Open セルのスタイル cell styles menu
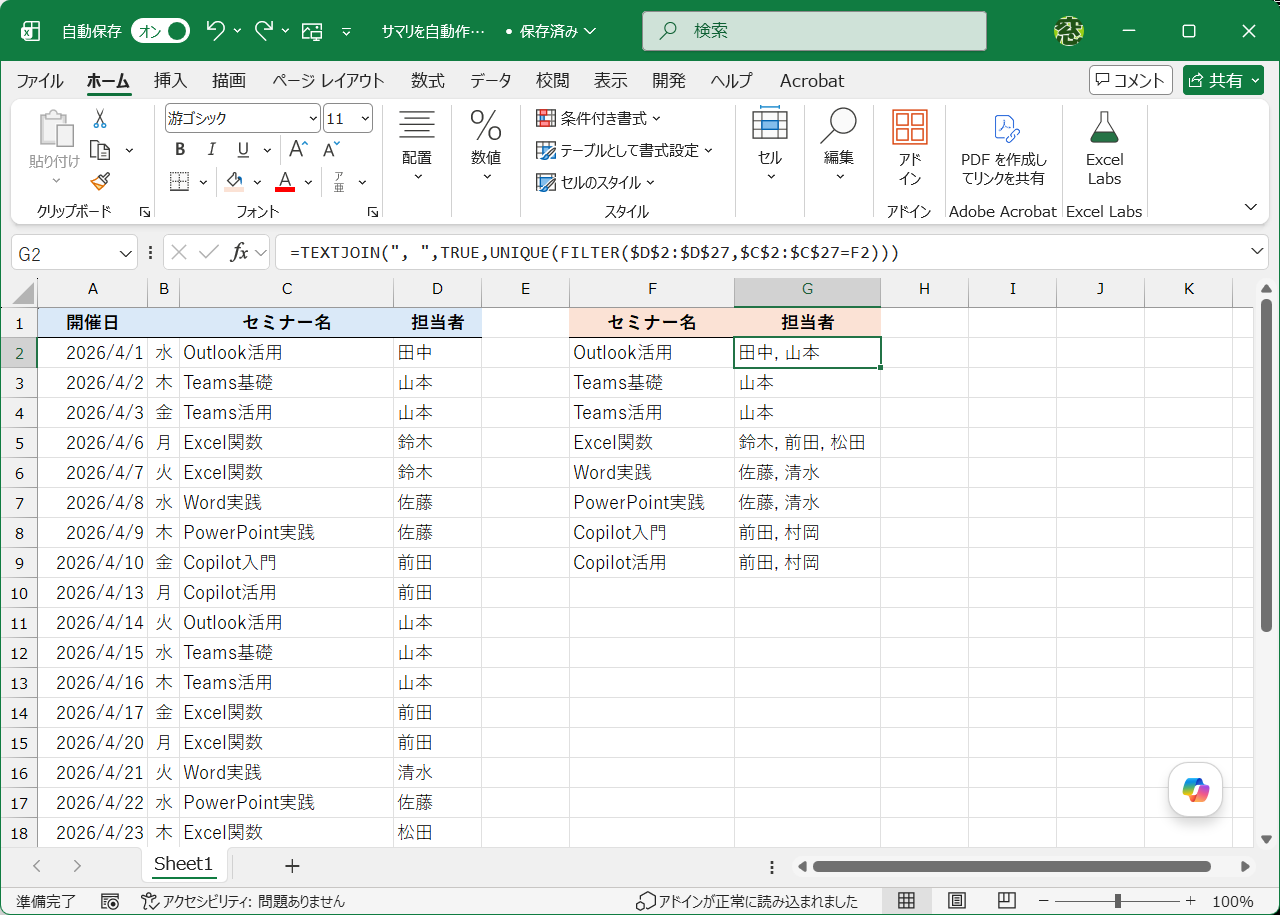 click(595, 182)
